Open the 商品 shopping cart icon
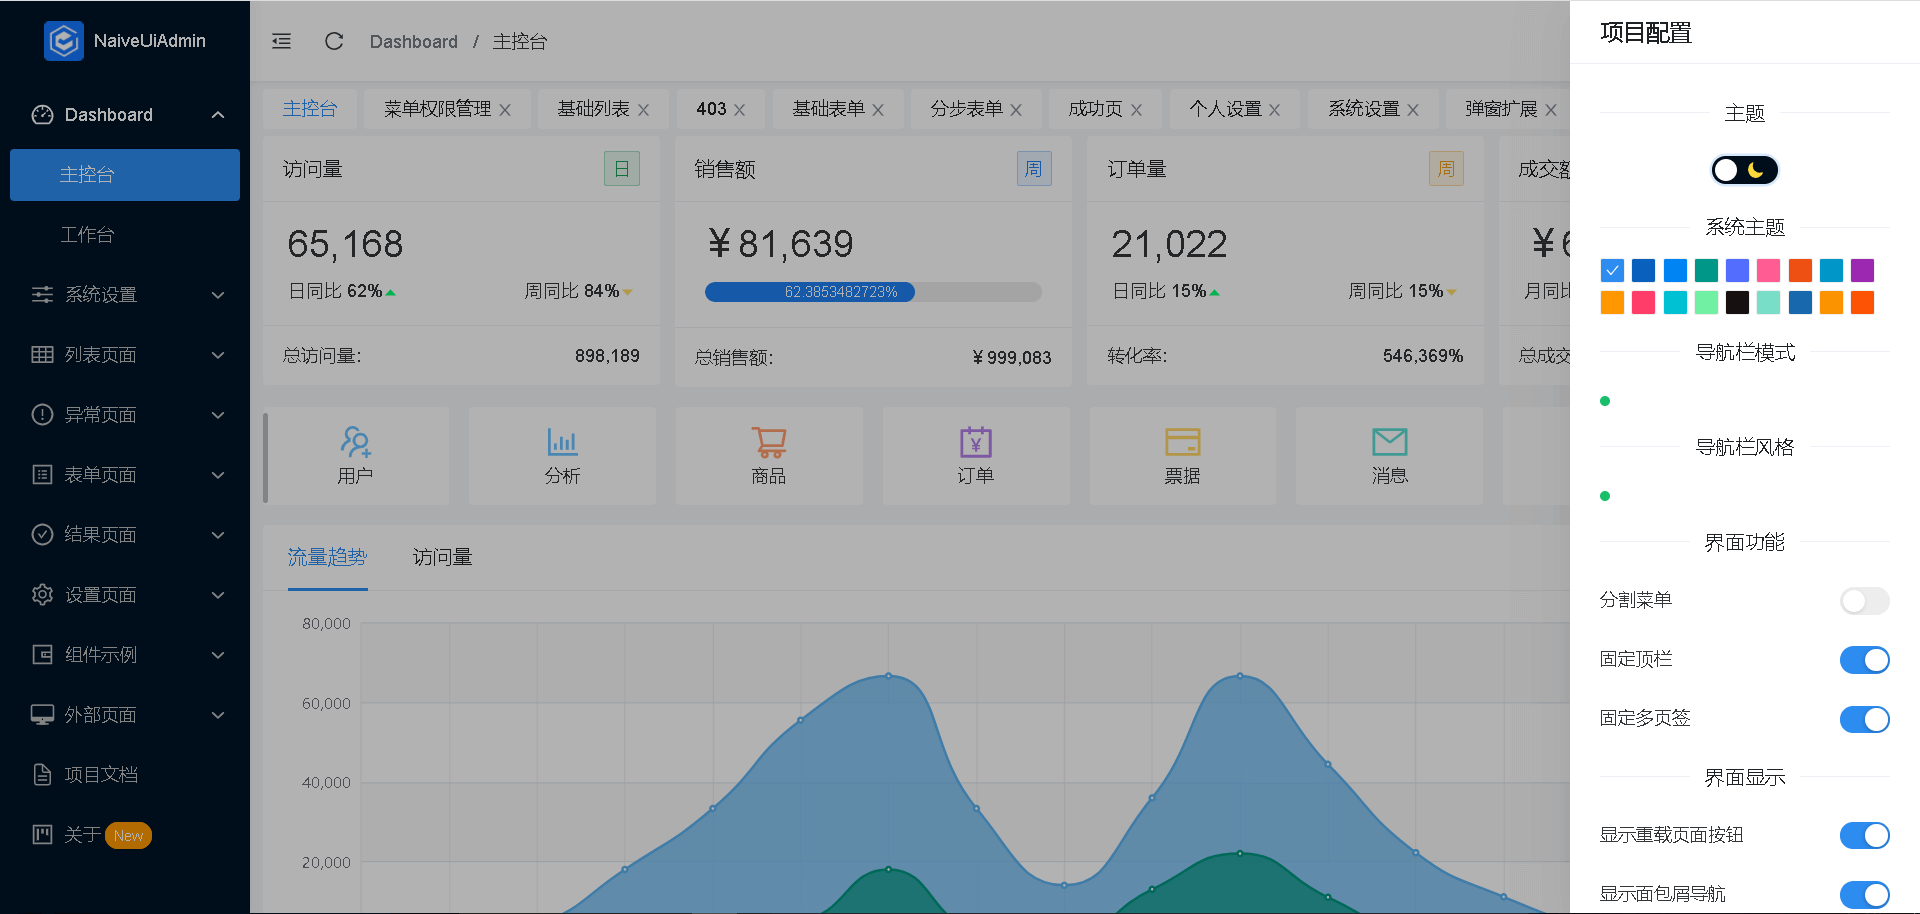Screen dimensions: 1920x914 tap(769, 442)
